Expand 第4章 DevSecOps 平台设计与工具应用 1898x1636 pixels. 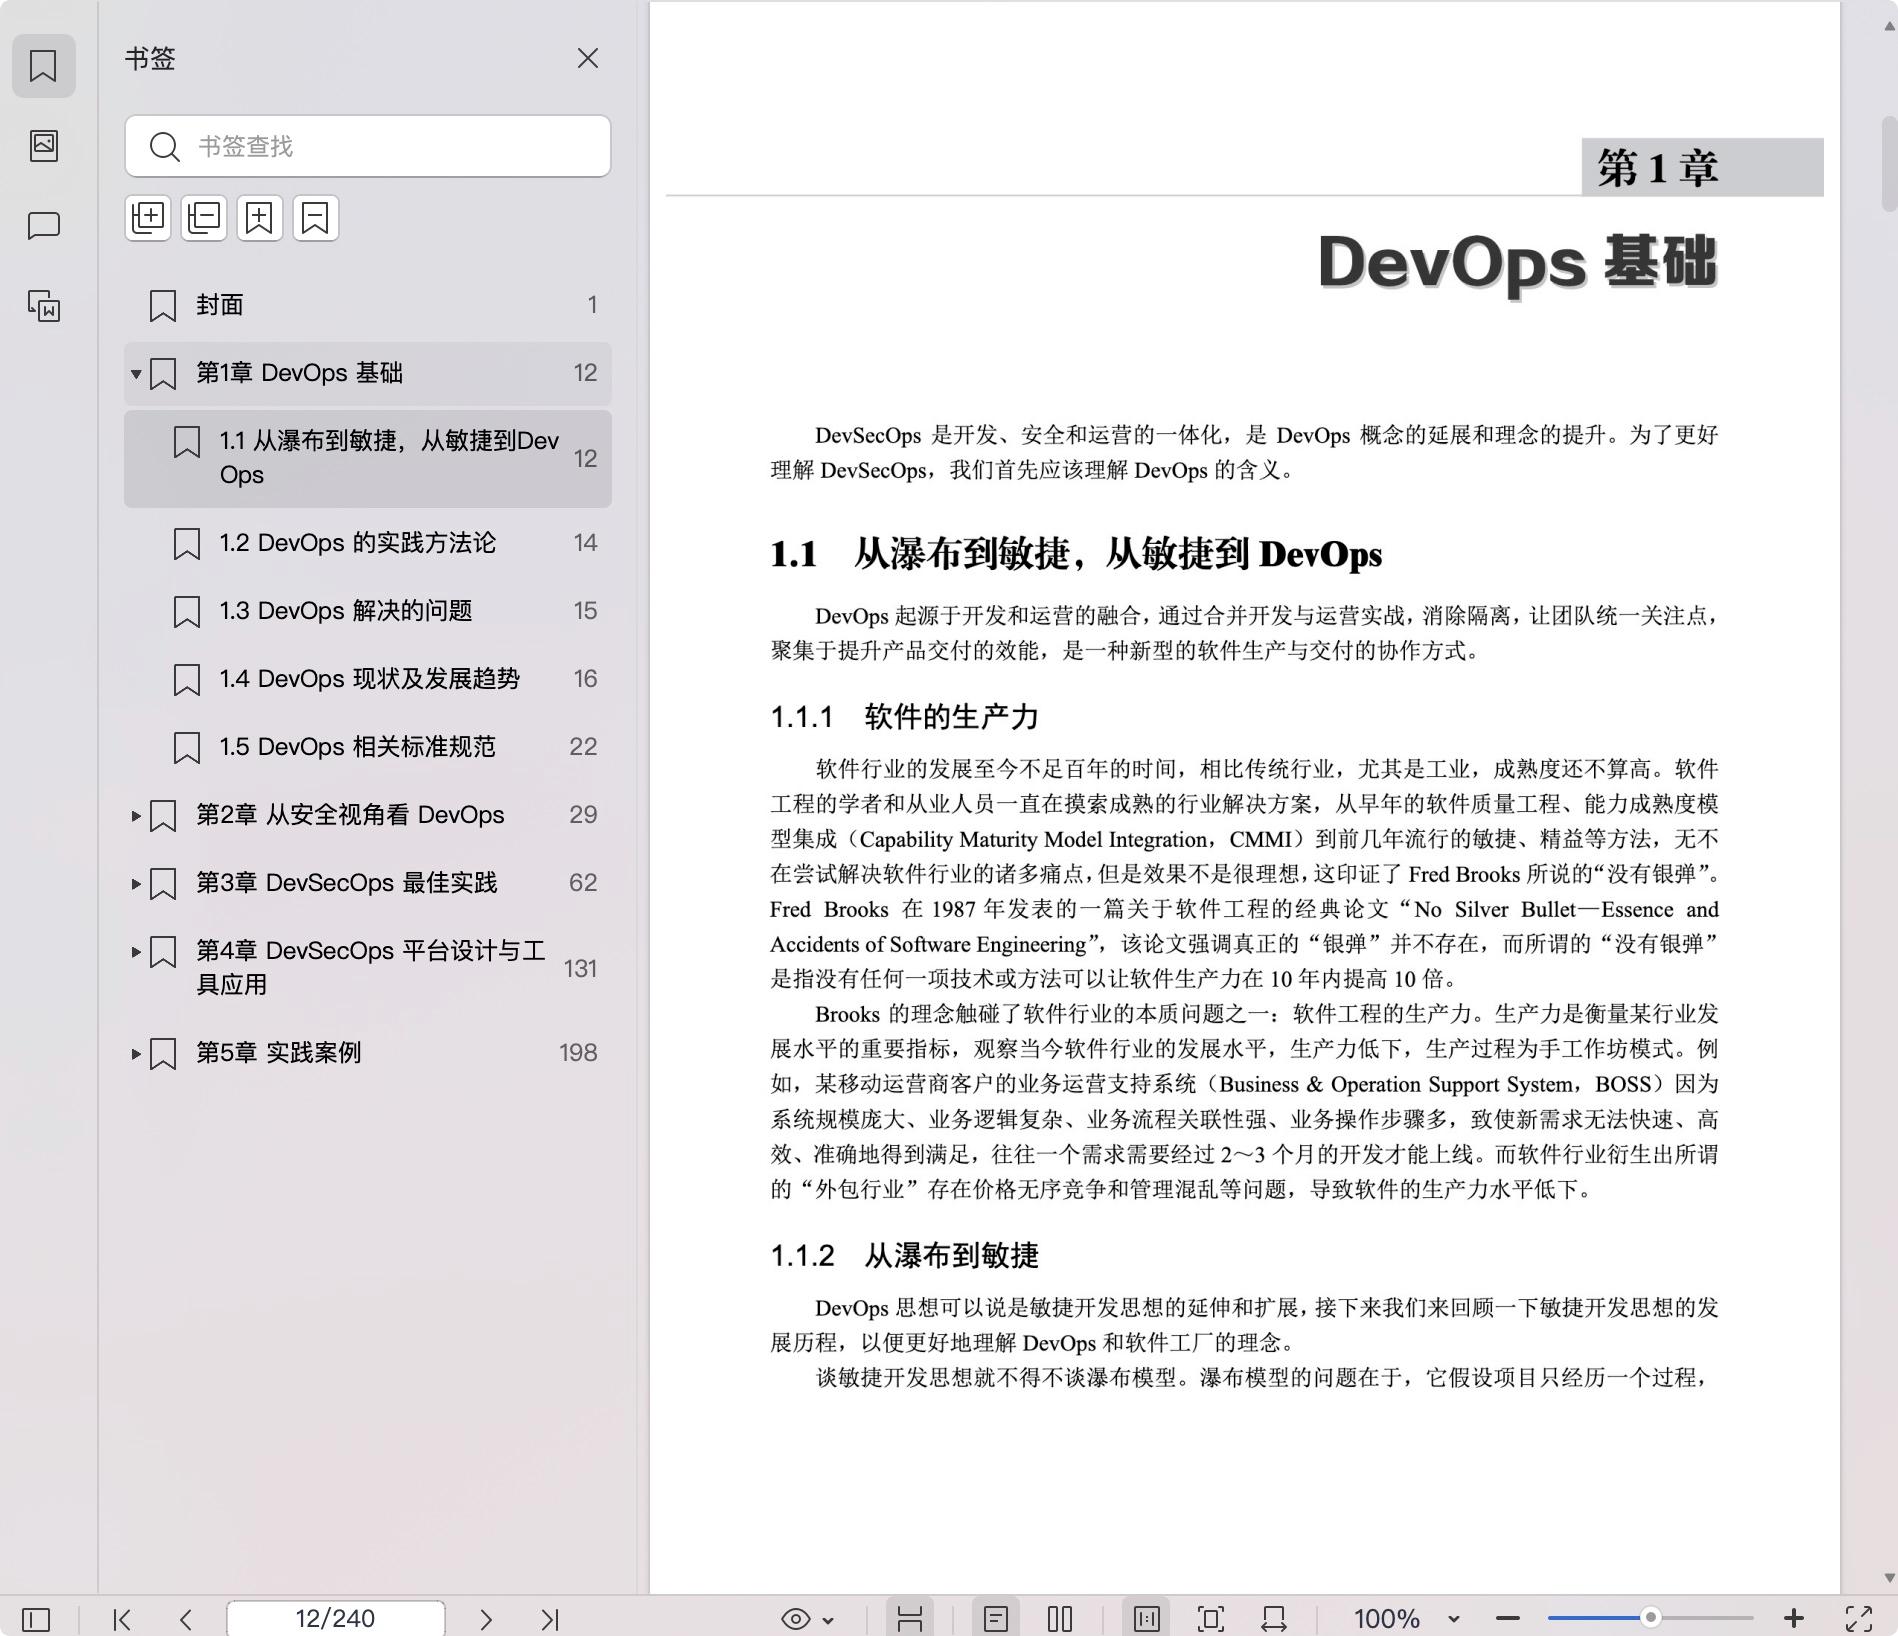click(x=136, y=952)
